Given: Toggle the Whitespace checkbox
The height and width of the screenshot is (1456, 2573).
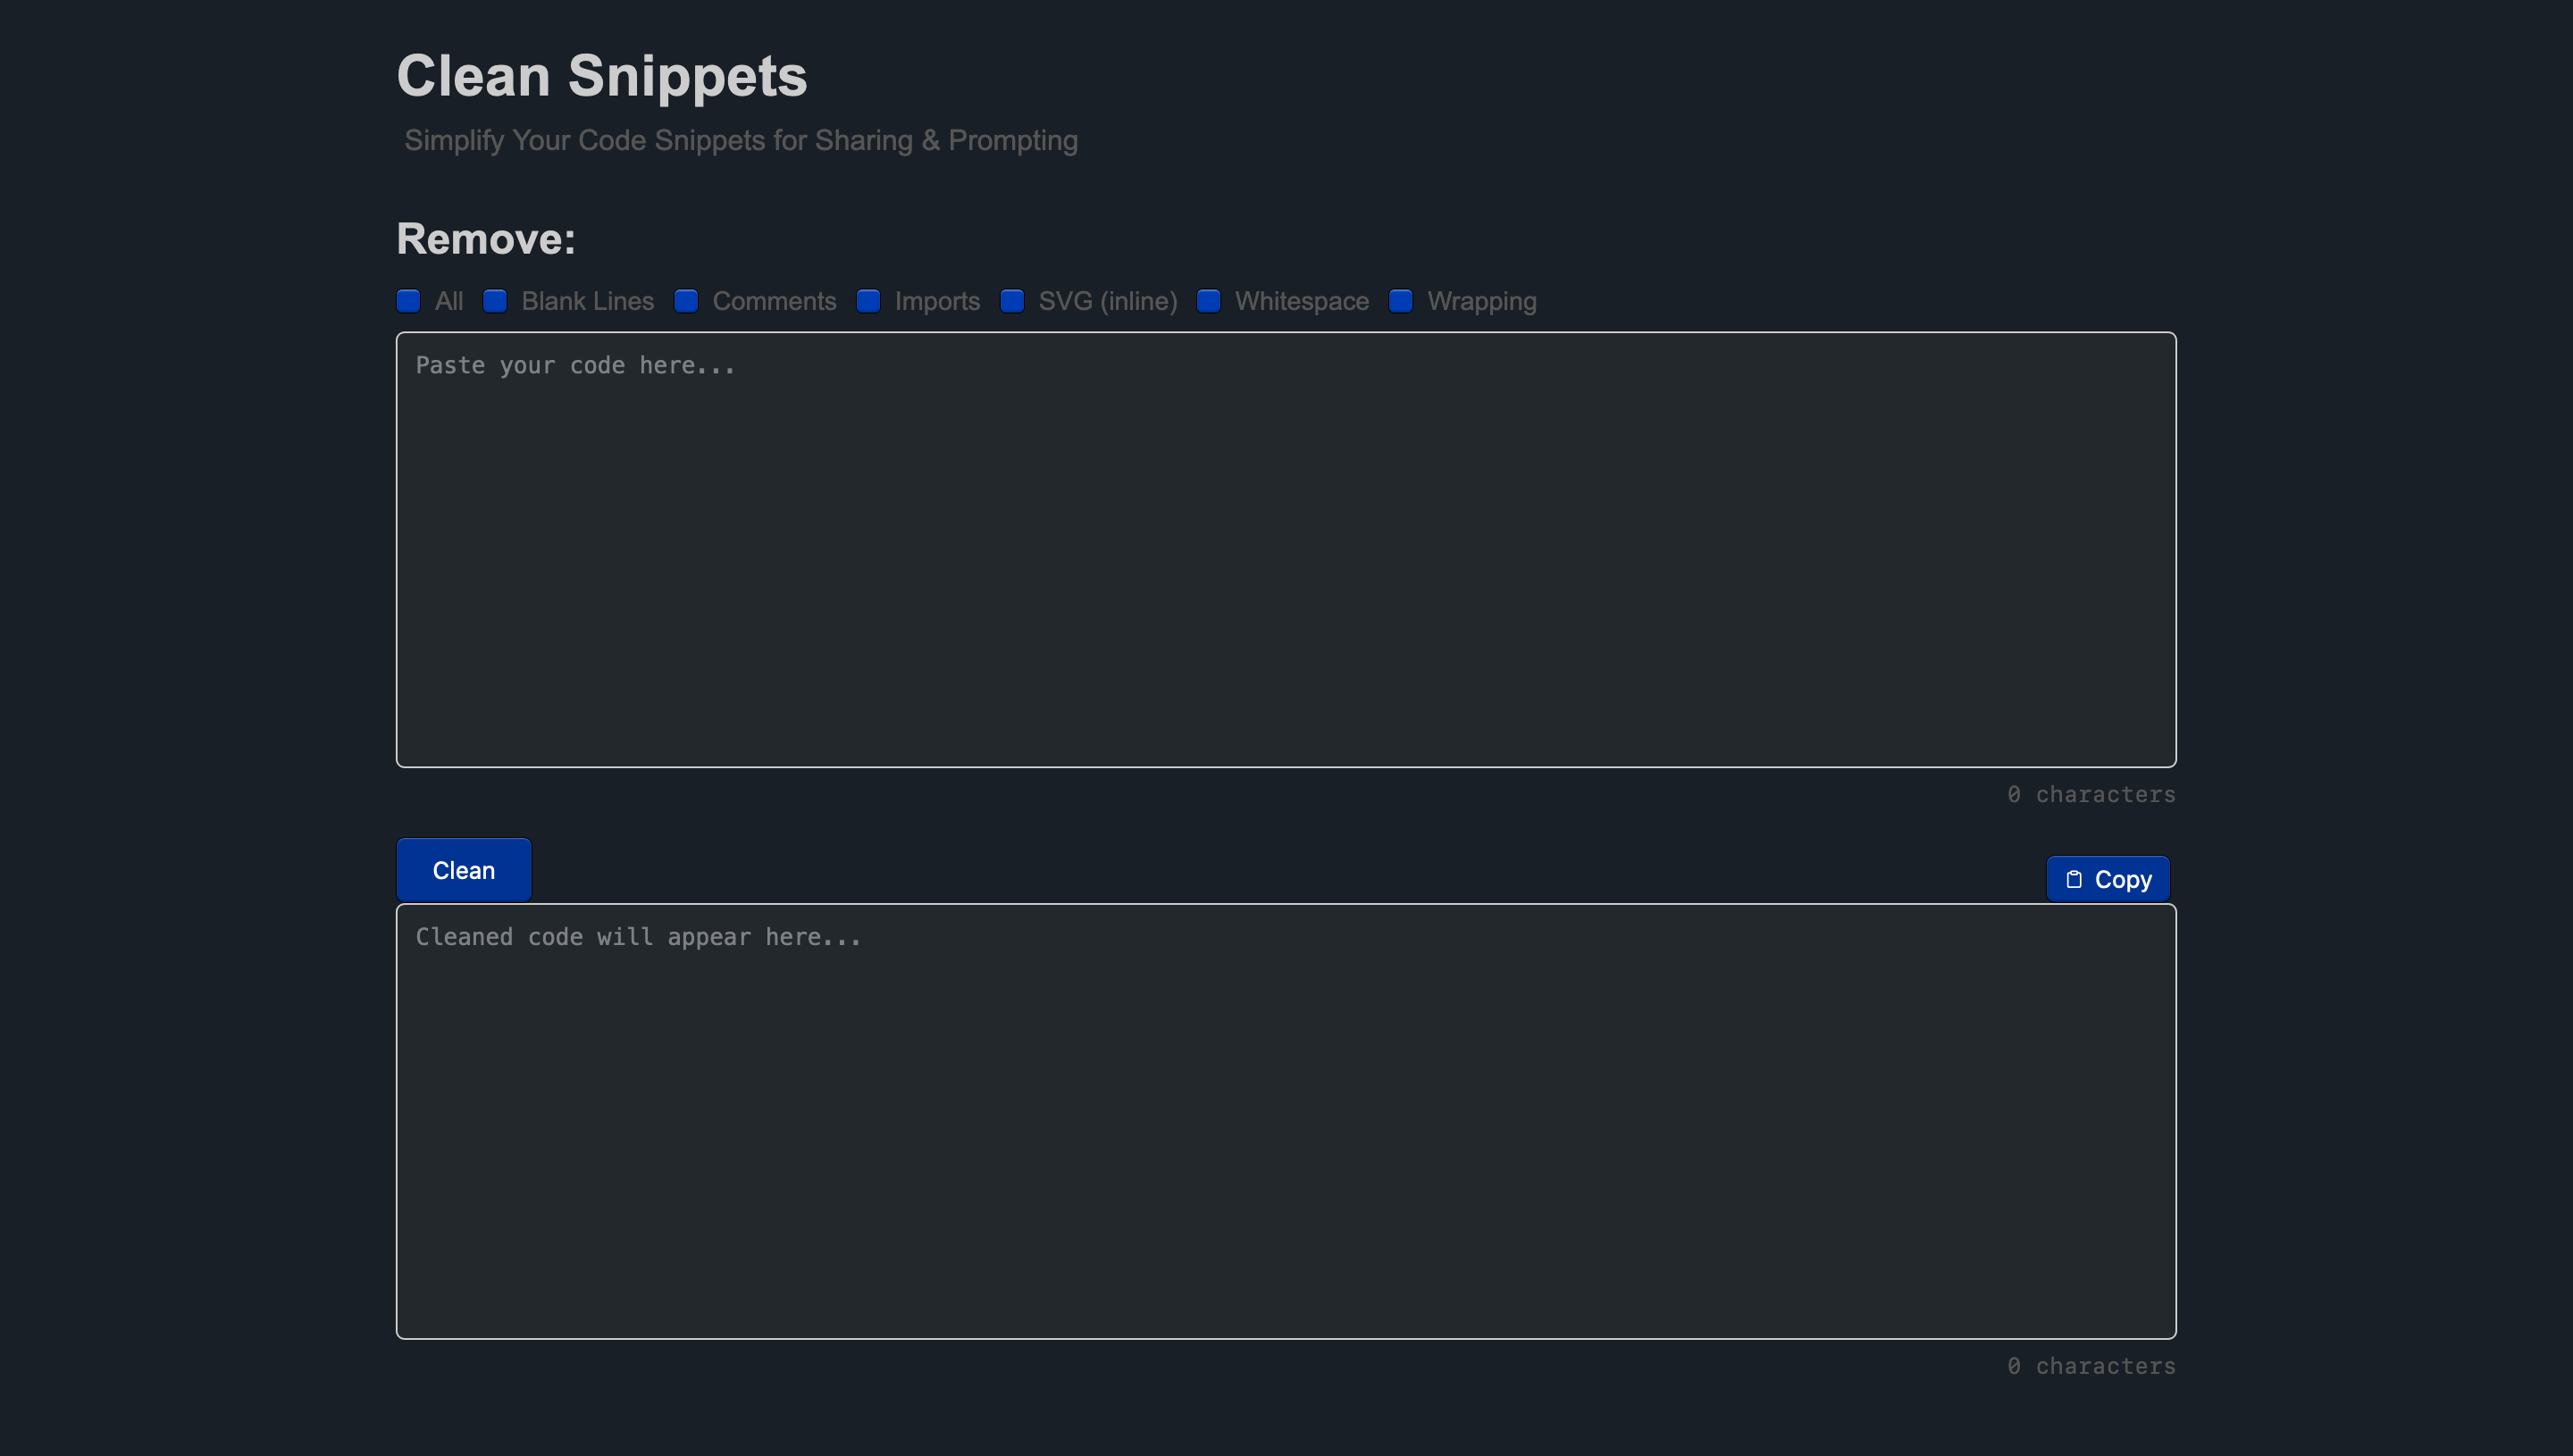Looking at the screenshot, I should tap(1209, 301).
